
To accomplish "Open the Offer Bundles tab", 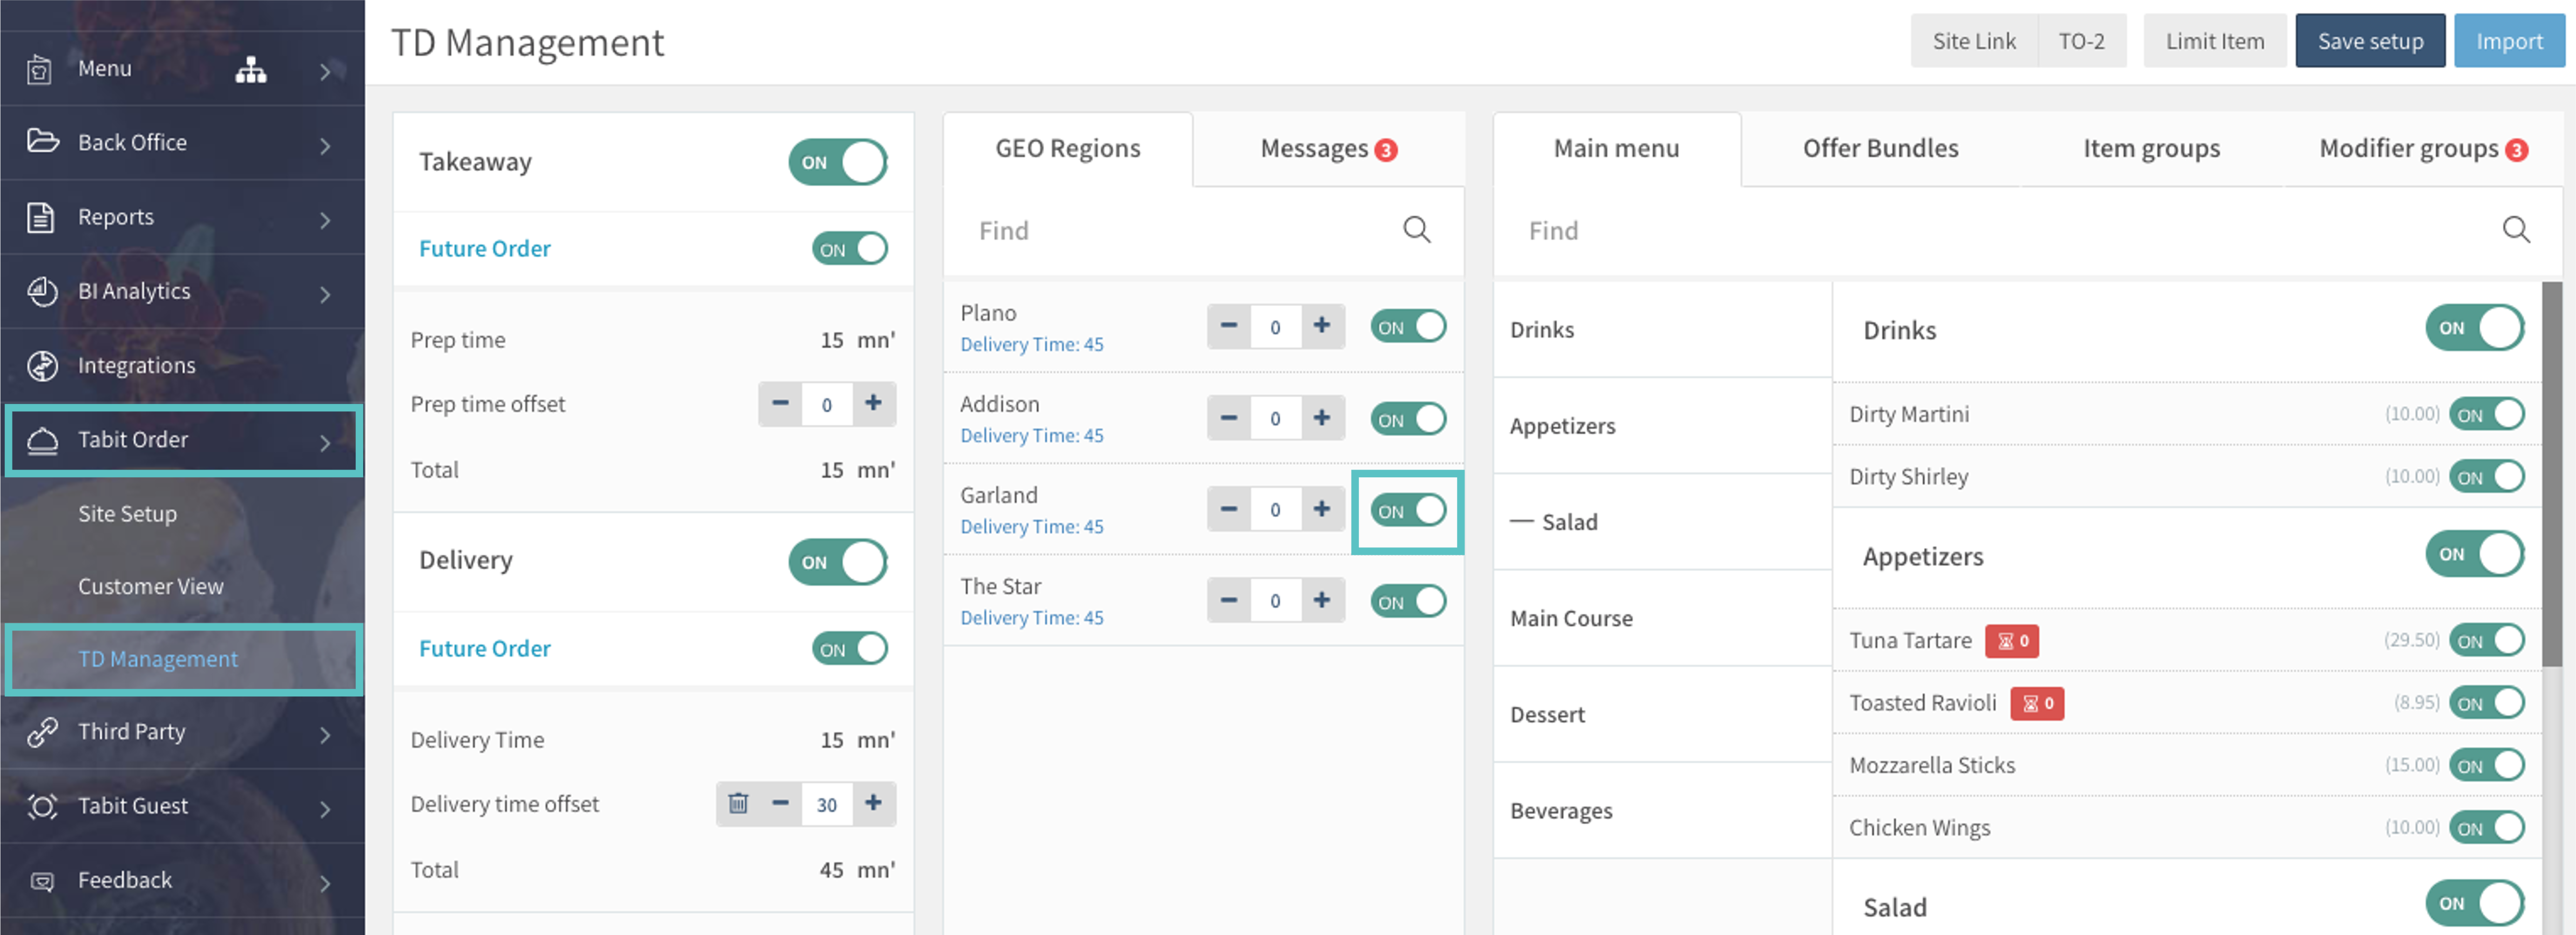I will click(x=1880, y=149).
